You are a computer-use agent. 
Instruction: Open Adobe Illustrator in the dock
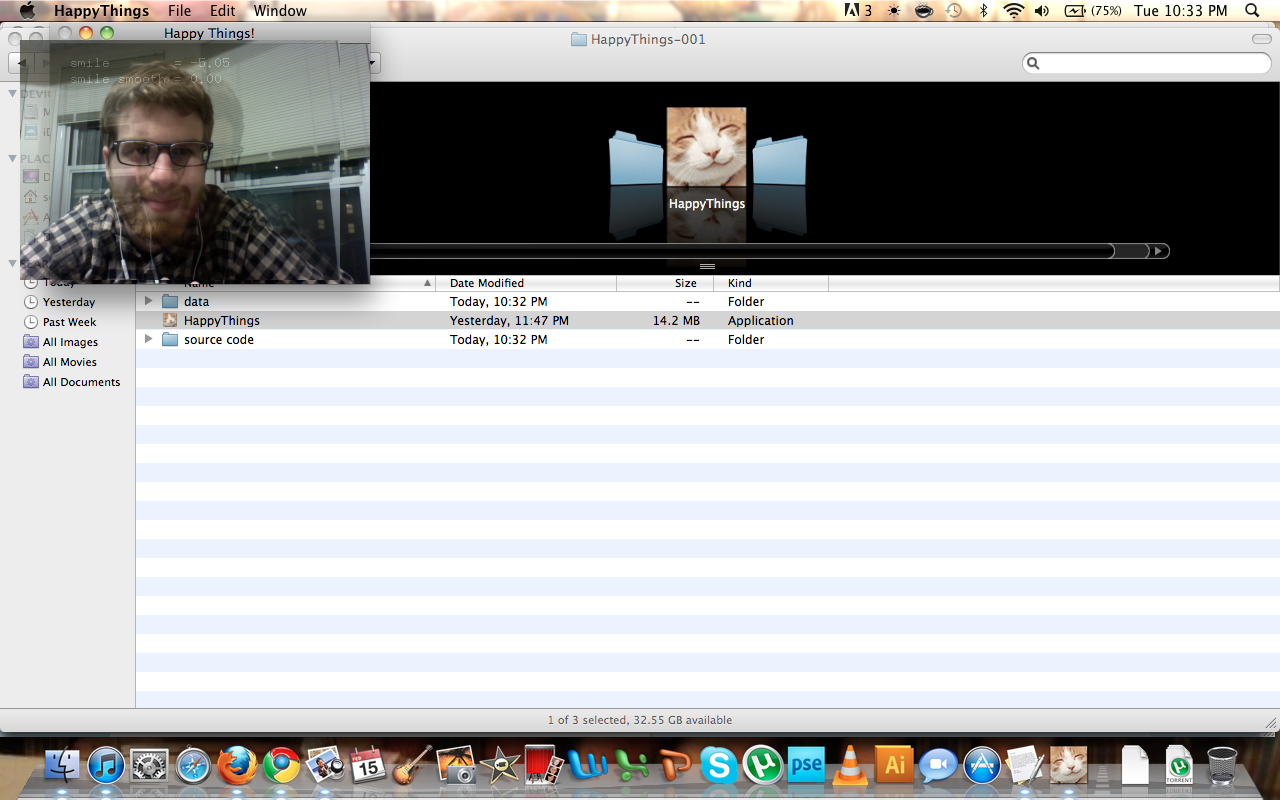(x=894, y=766)
